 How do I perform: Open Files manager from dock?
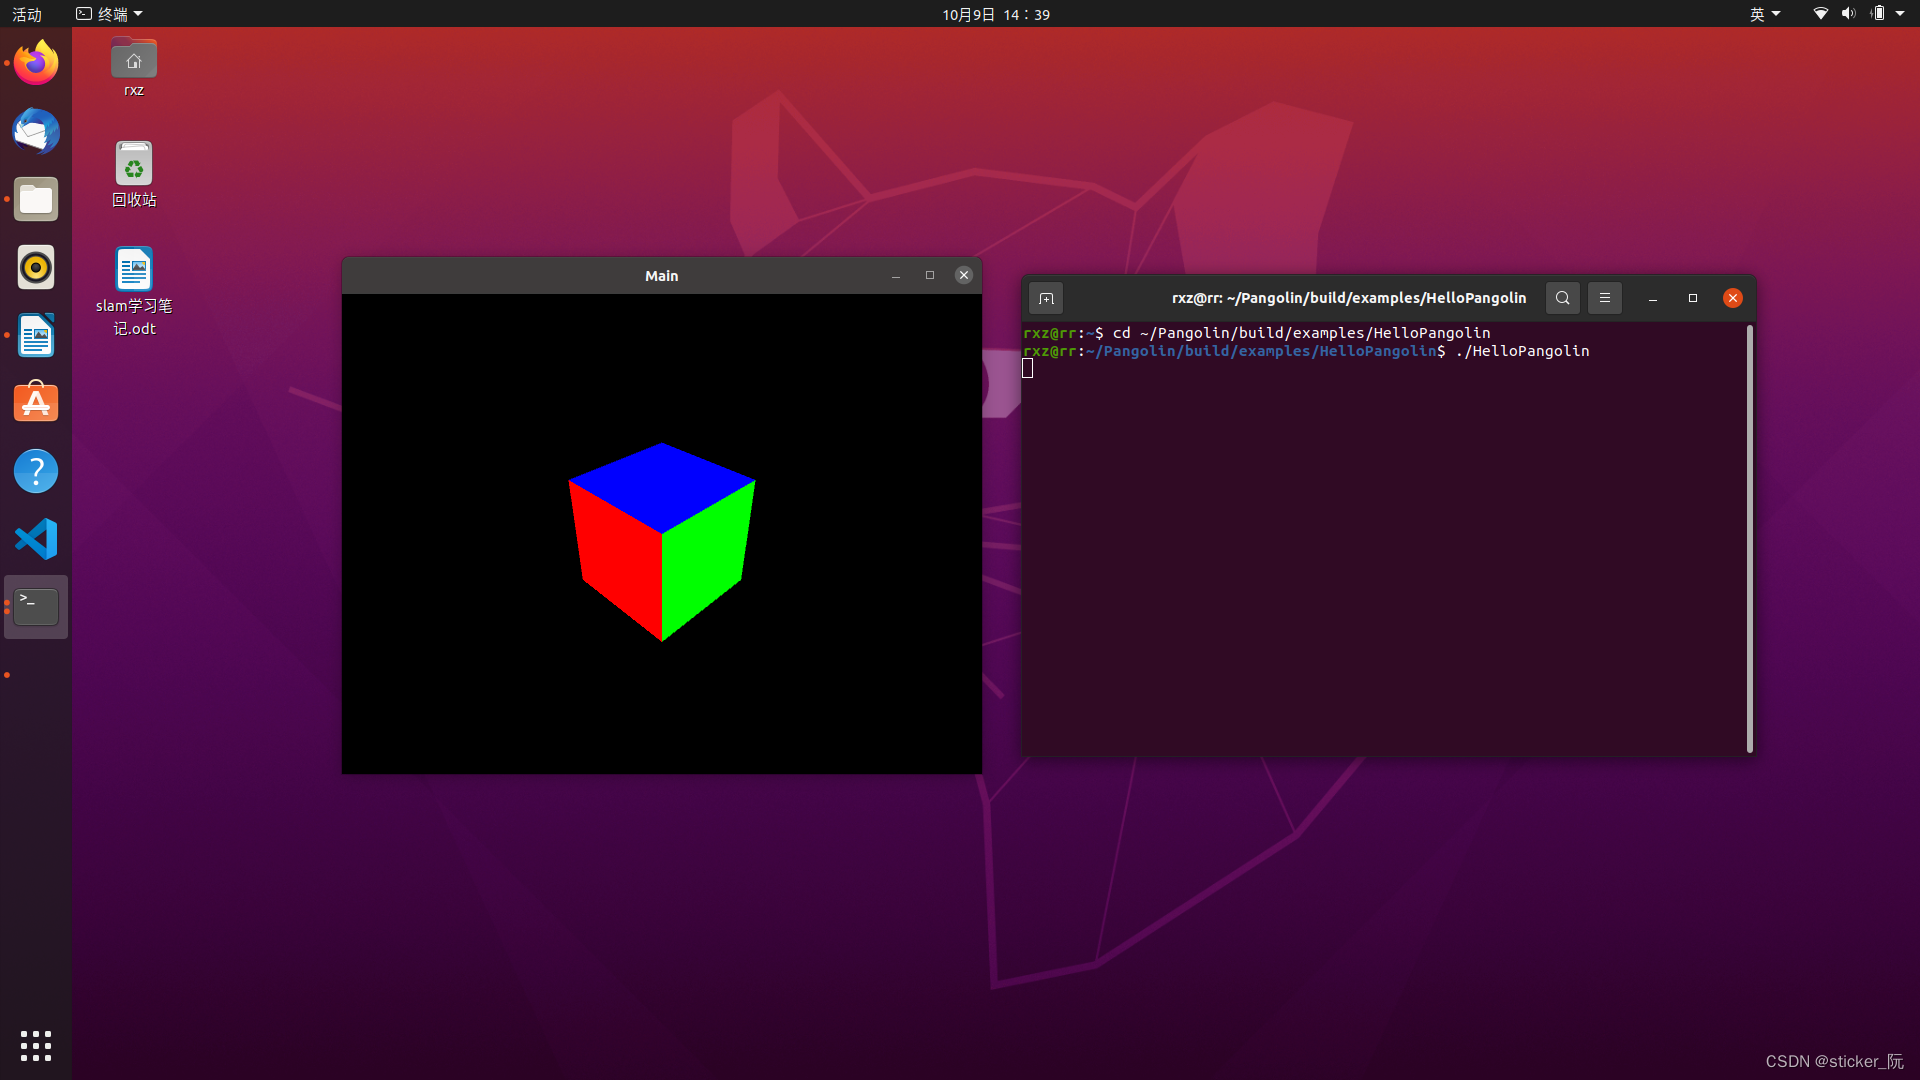coord(36,200)
